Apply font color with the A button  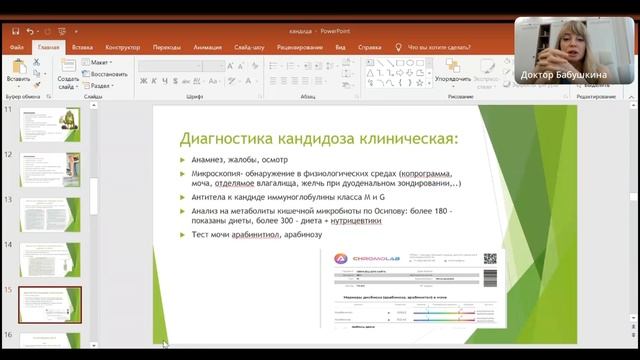248,81
